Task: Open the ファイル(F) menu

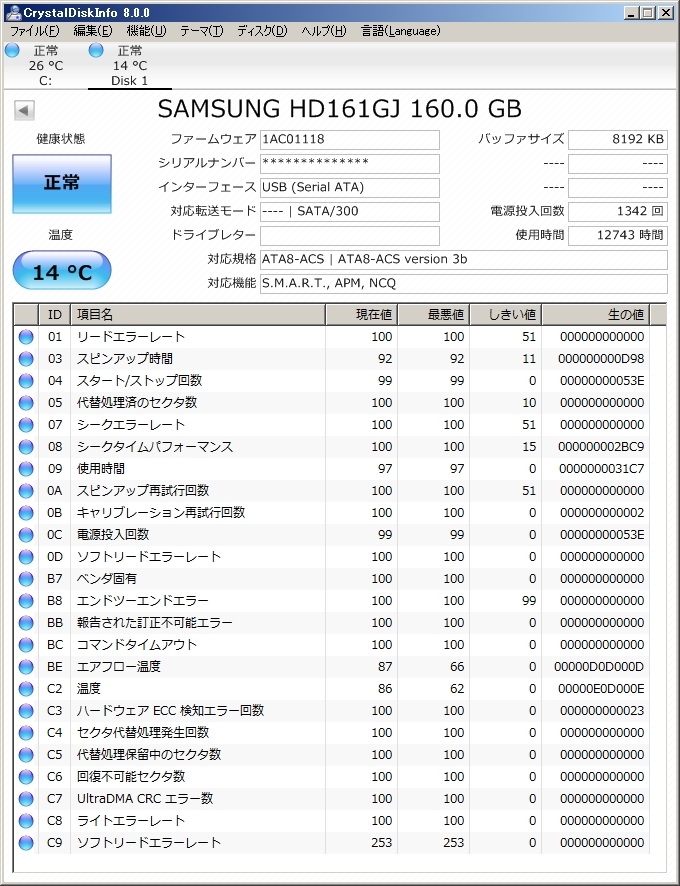Action: pos(34,31)
